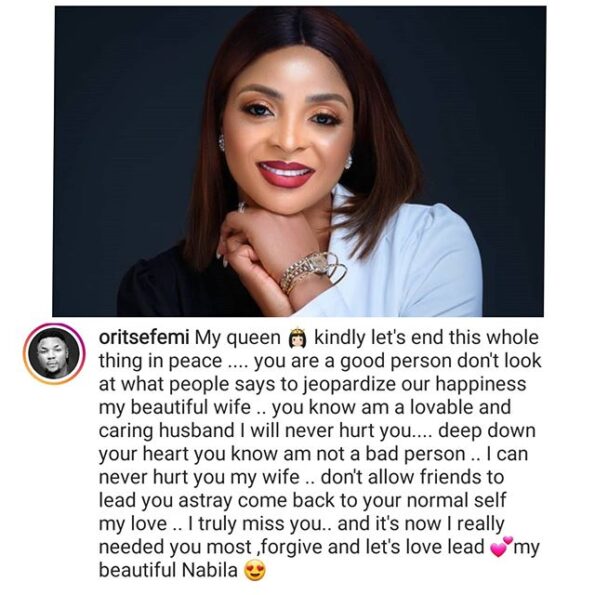Click the large portrait photo of woman
The height and width of the screenshot is (595, 595).
(299, 161)
